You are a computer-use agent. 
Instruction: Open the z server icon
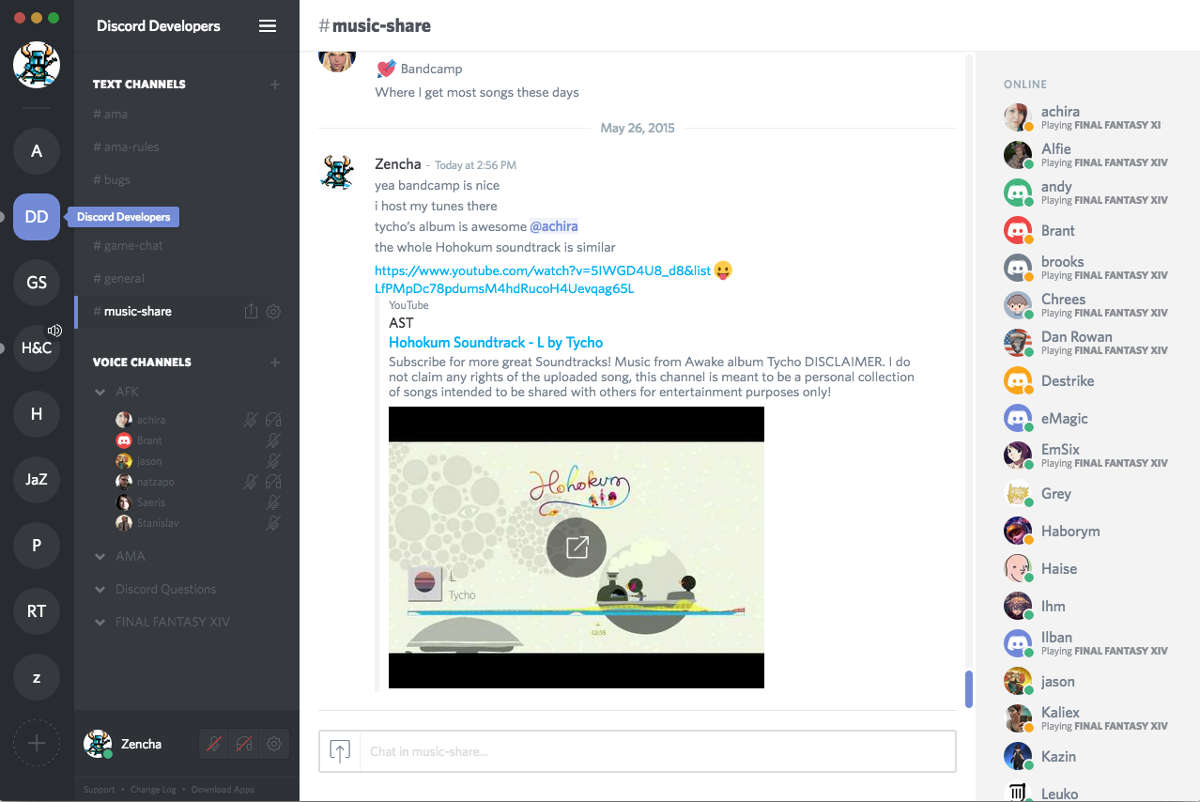(37, 677)
